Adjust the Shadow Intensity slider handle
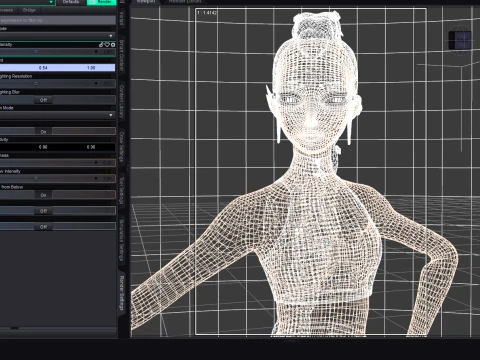Screen dimensions: 480x360 36,178
